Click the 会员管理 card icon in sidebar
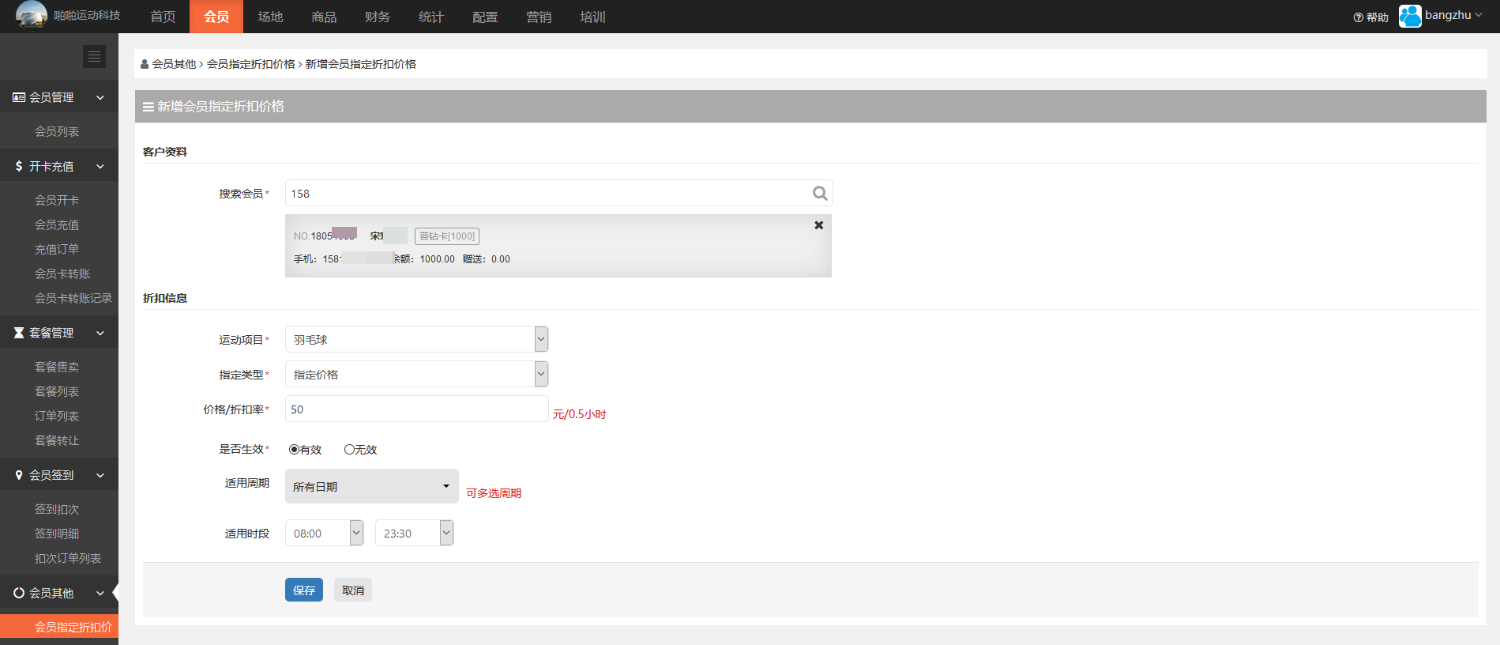 (x=18, y=98)
